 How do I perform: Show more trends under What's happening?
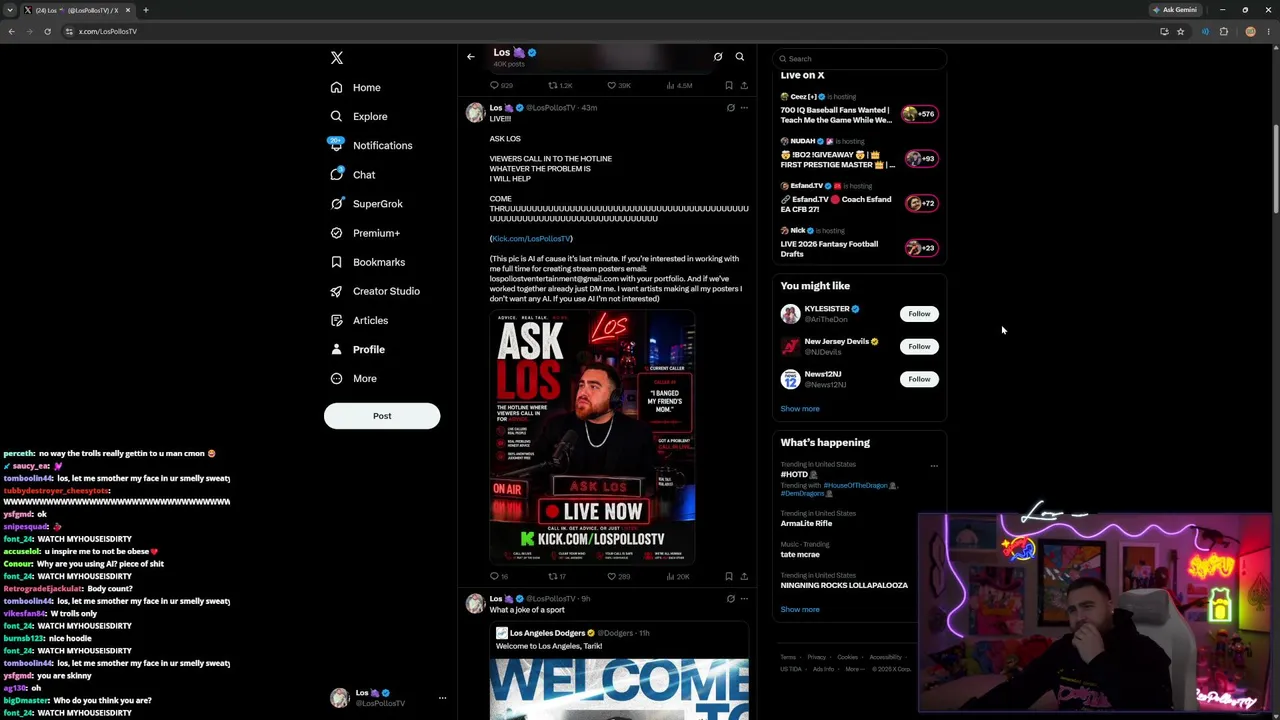[800, 610]
